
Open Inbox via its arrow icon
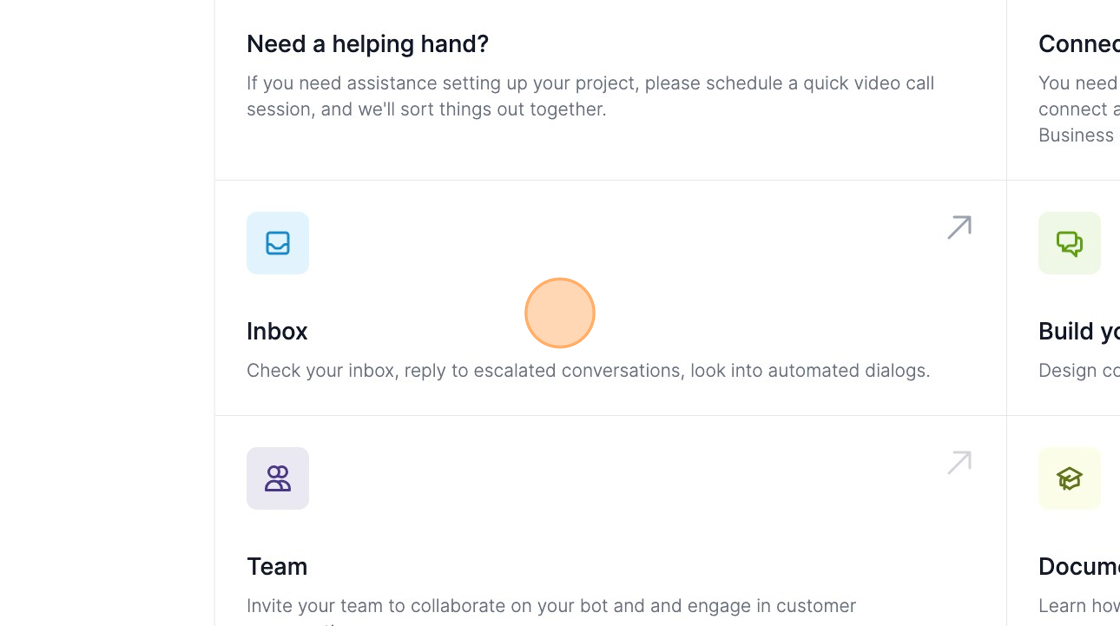click(959, 227)
